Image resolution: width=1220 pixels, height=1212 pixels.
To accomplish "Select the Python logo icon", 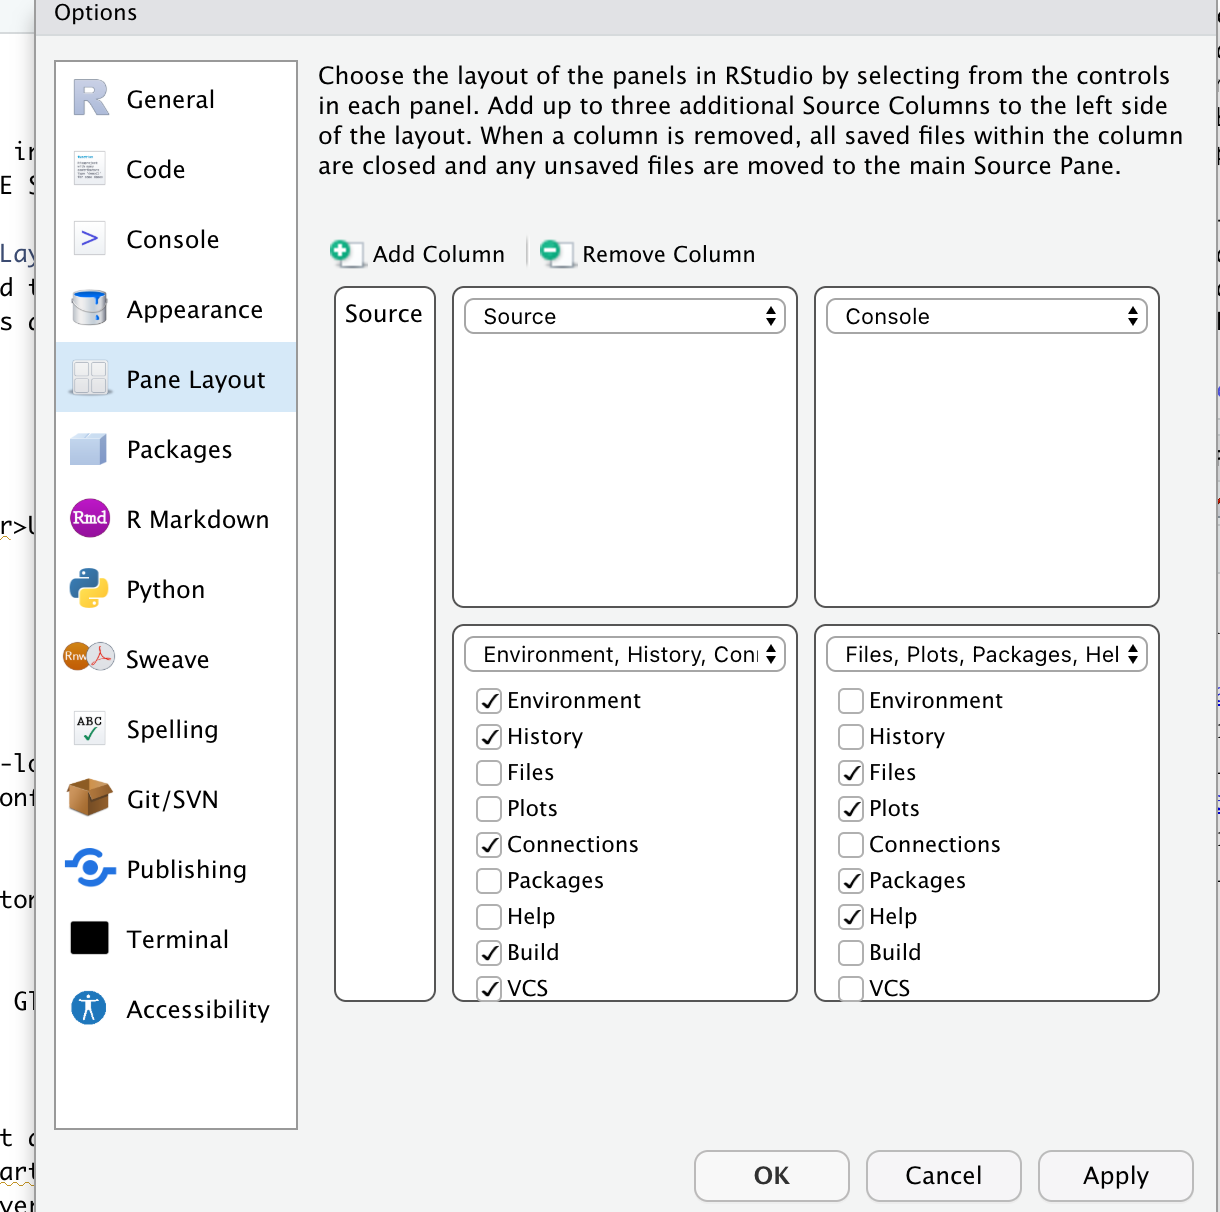I will (90, 589).
